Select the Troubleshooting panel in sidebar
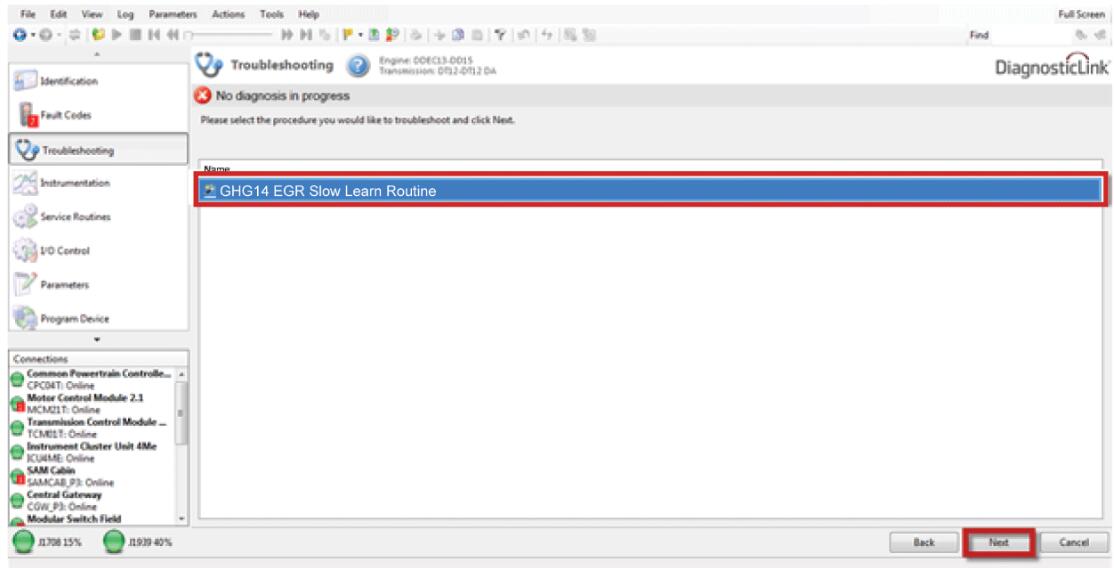Screen dimensions: 1114x568 [x=98, y=149]
